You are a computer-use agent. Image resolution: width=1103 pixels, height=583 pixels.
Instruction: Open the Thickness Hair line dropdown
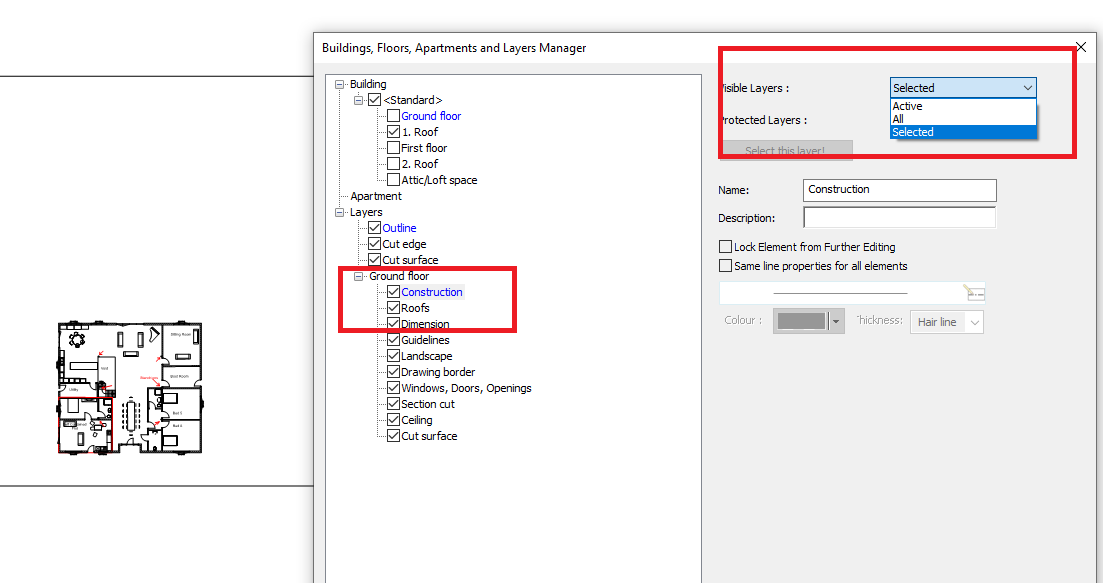click(x=946, y=322)
